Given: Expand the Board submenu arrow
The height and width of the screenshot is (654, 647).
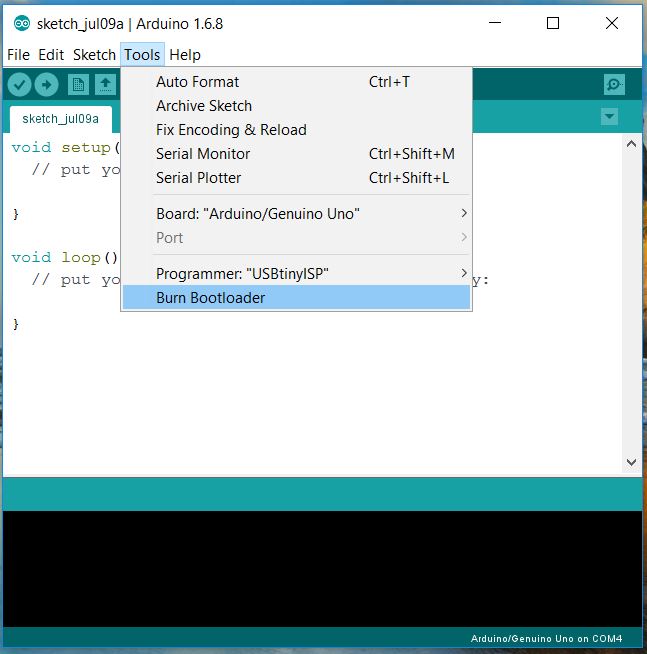Looking at the screenshot, I should point(463,213).
